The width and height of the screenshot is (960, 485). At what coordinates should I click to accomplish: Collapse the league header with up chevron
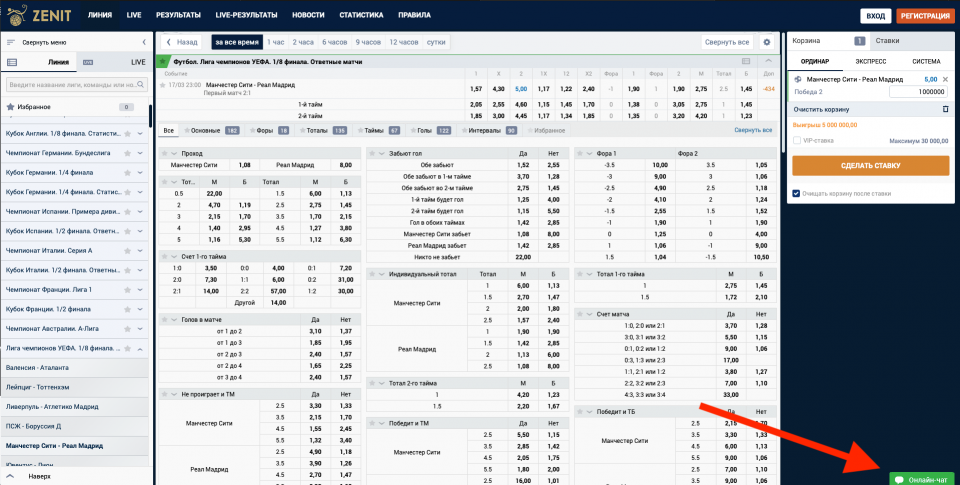768,61
